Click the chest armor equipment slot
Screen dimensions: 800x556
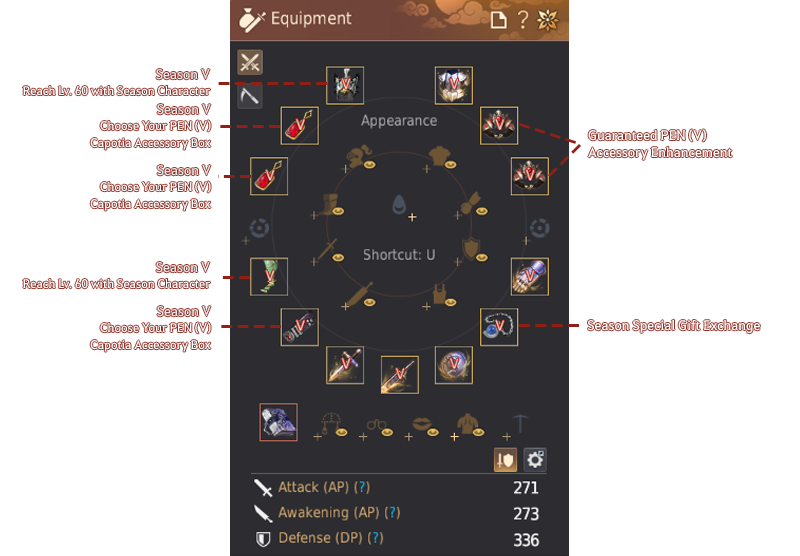click(x=454, y=85)
